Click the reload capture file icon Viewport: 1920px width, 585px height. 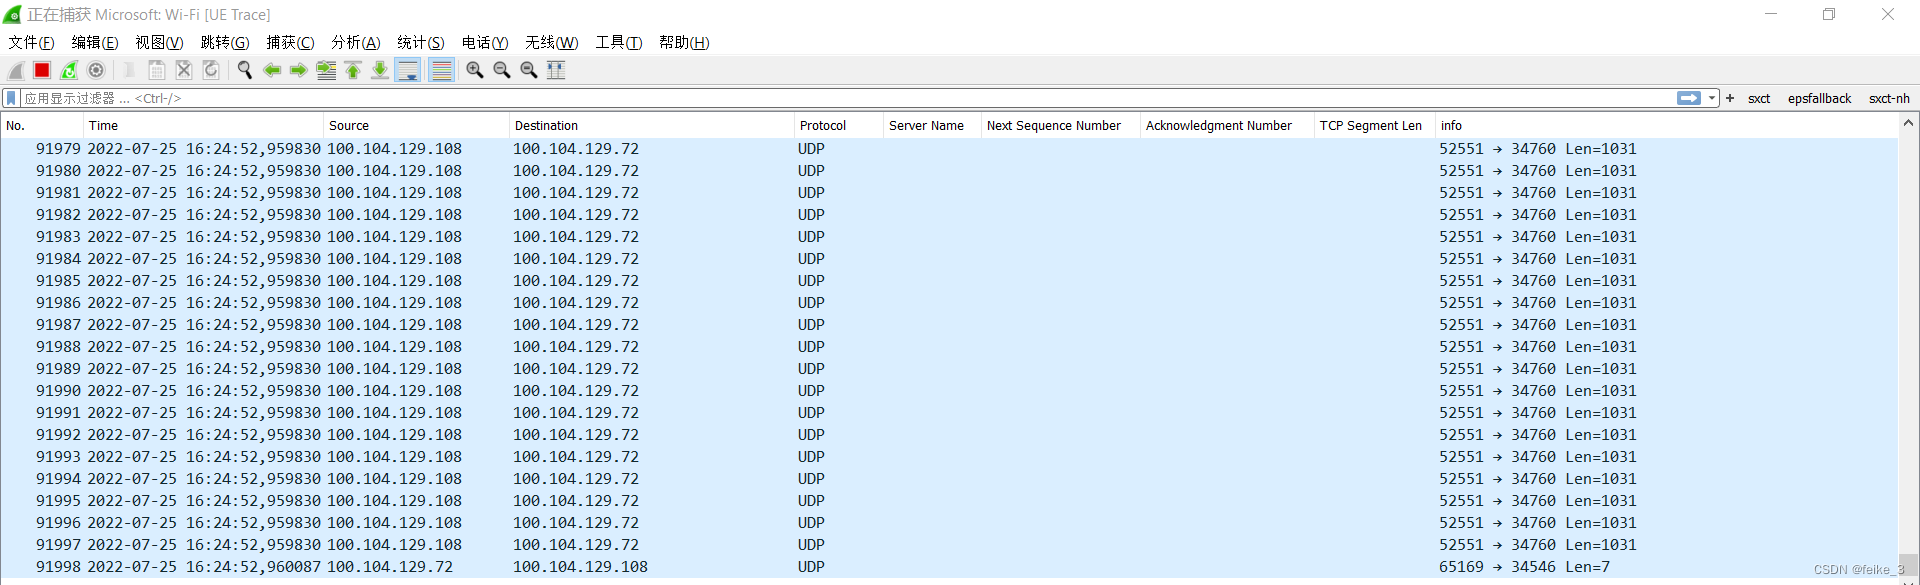211,70
